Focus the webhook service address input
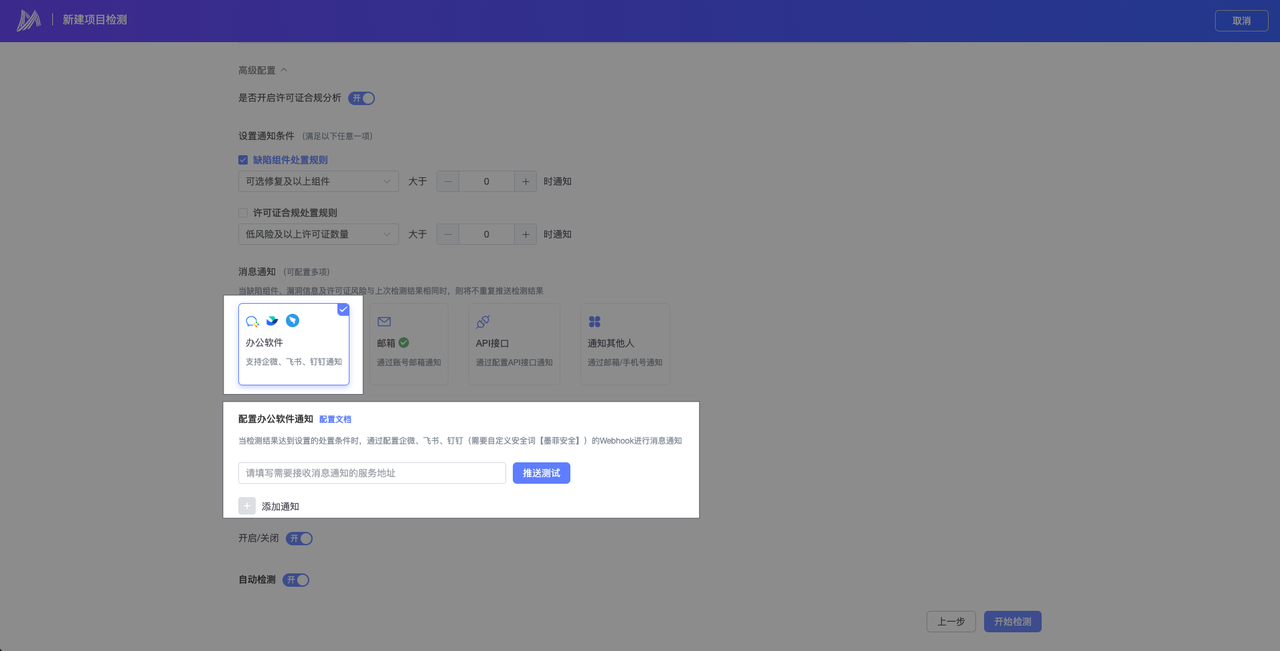This screenshot has width=1280, height=651. coord(371,473)
